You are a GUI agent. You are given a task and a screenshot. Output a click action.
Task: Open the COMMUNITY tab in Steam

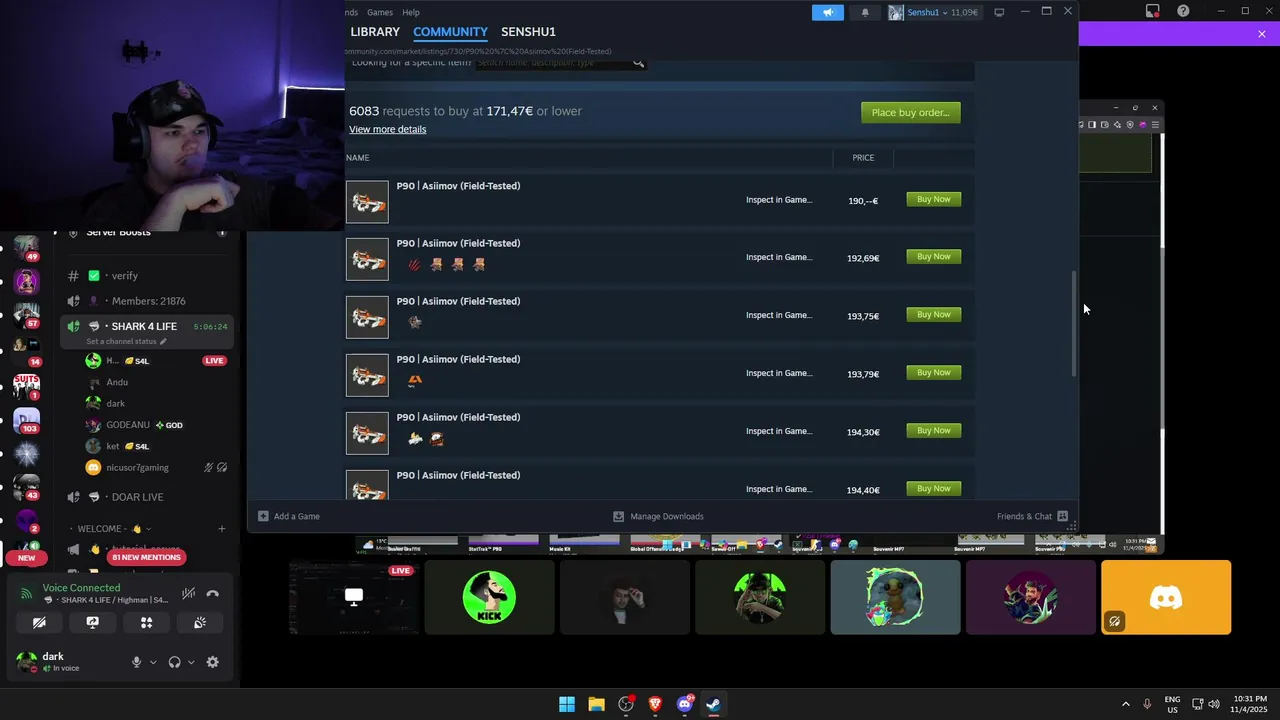click(x=450, y=32)
